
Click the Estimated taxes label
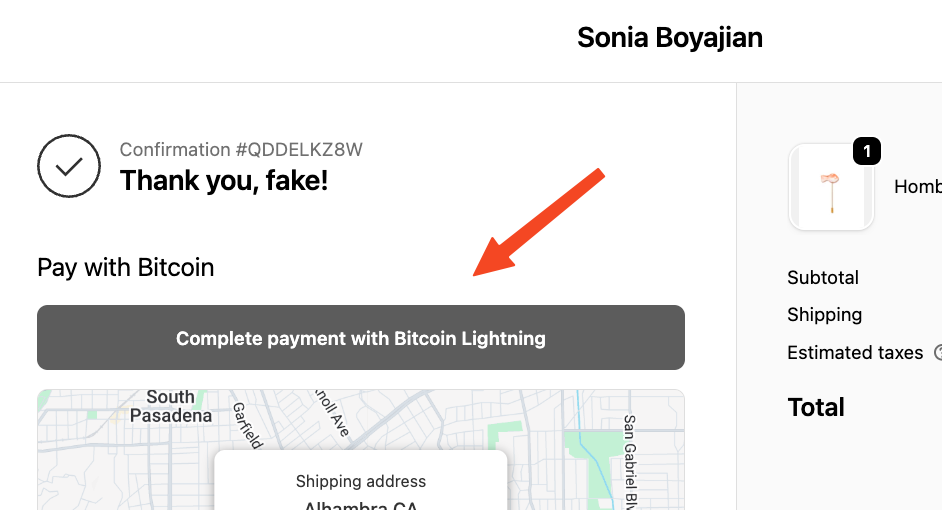tap(855, 352)
